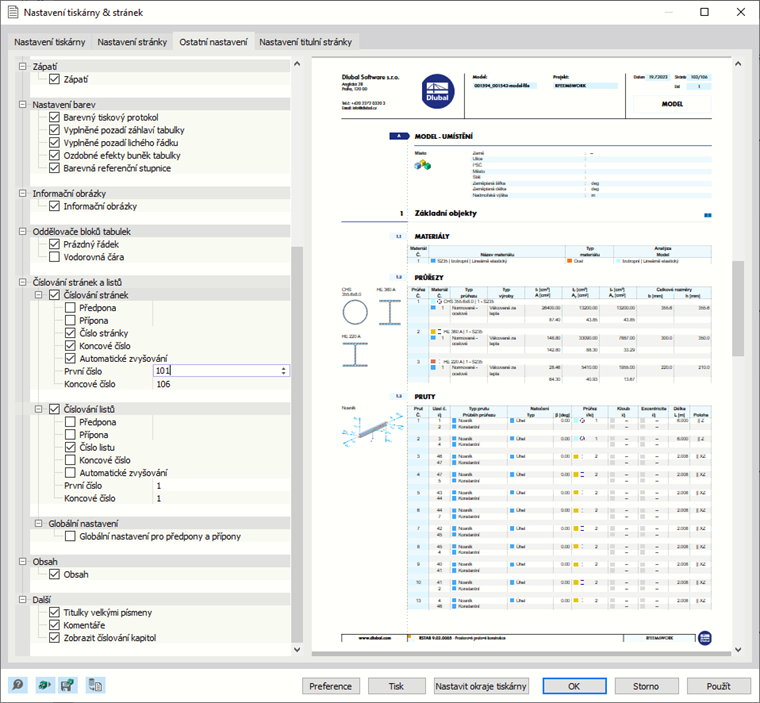Uncheck Informační obrázky checkbox

[x=54, y=206]
